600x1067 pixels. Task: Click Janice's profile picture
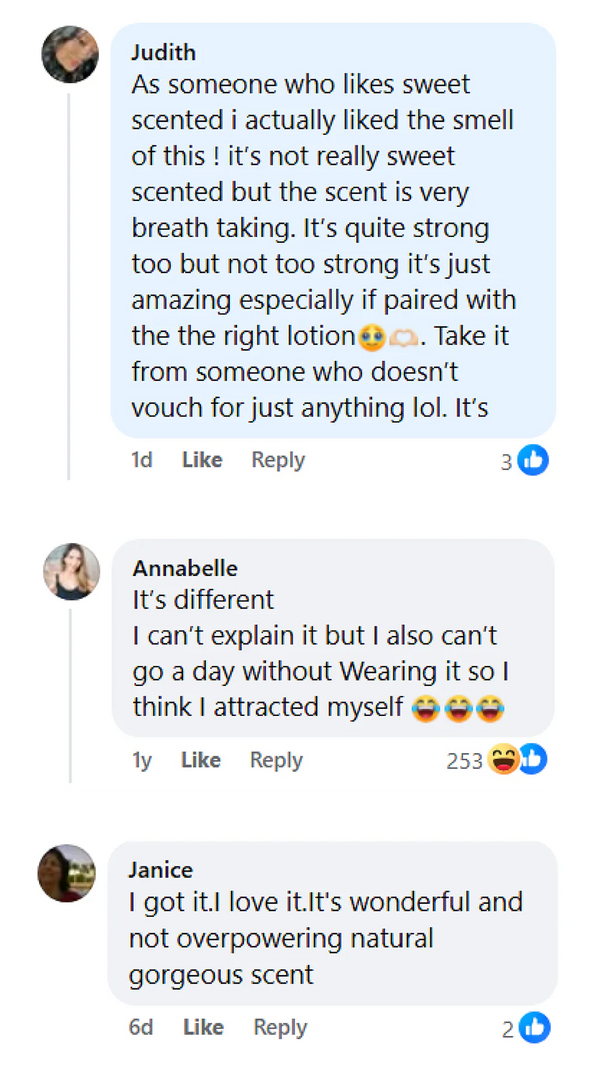click(66, 873)
